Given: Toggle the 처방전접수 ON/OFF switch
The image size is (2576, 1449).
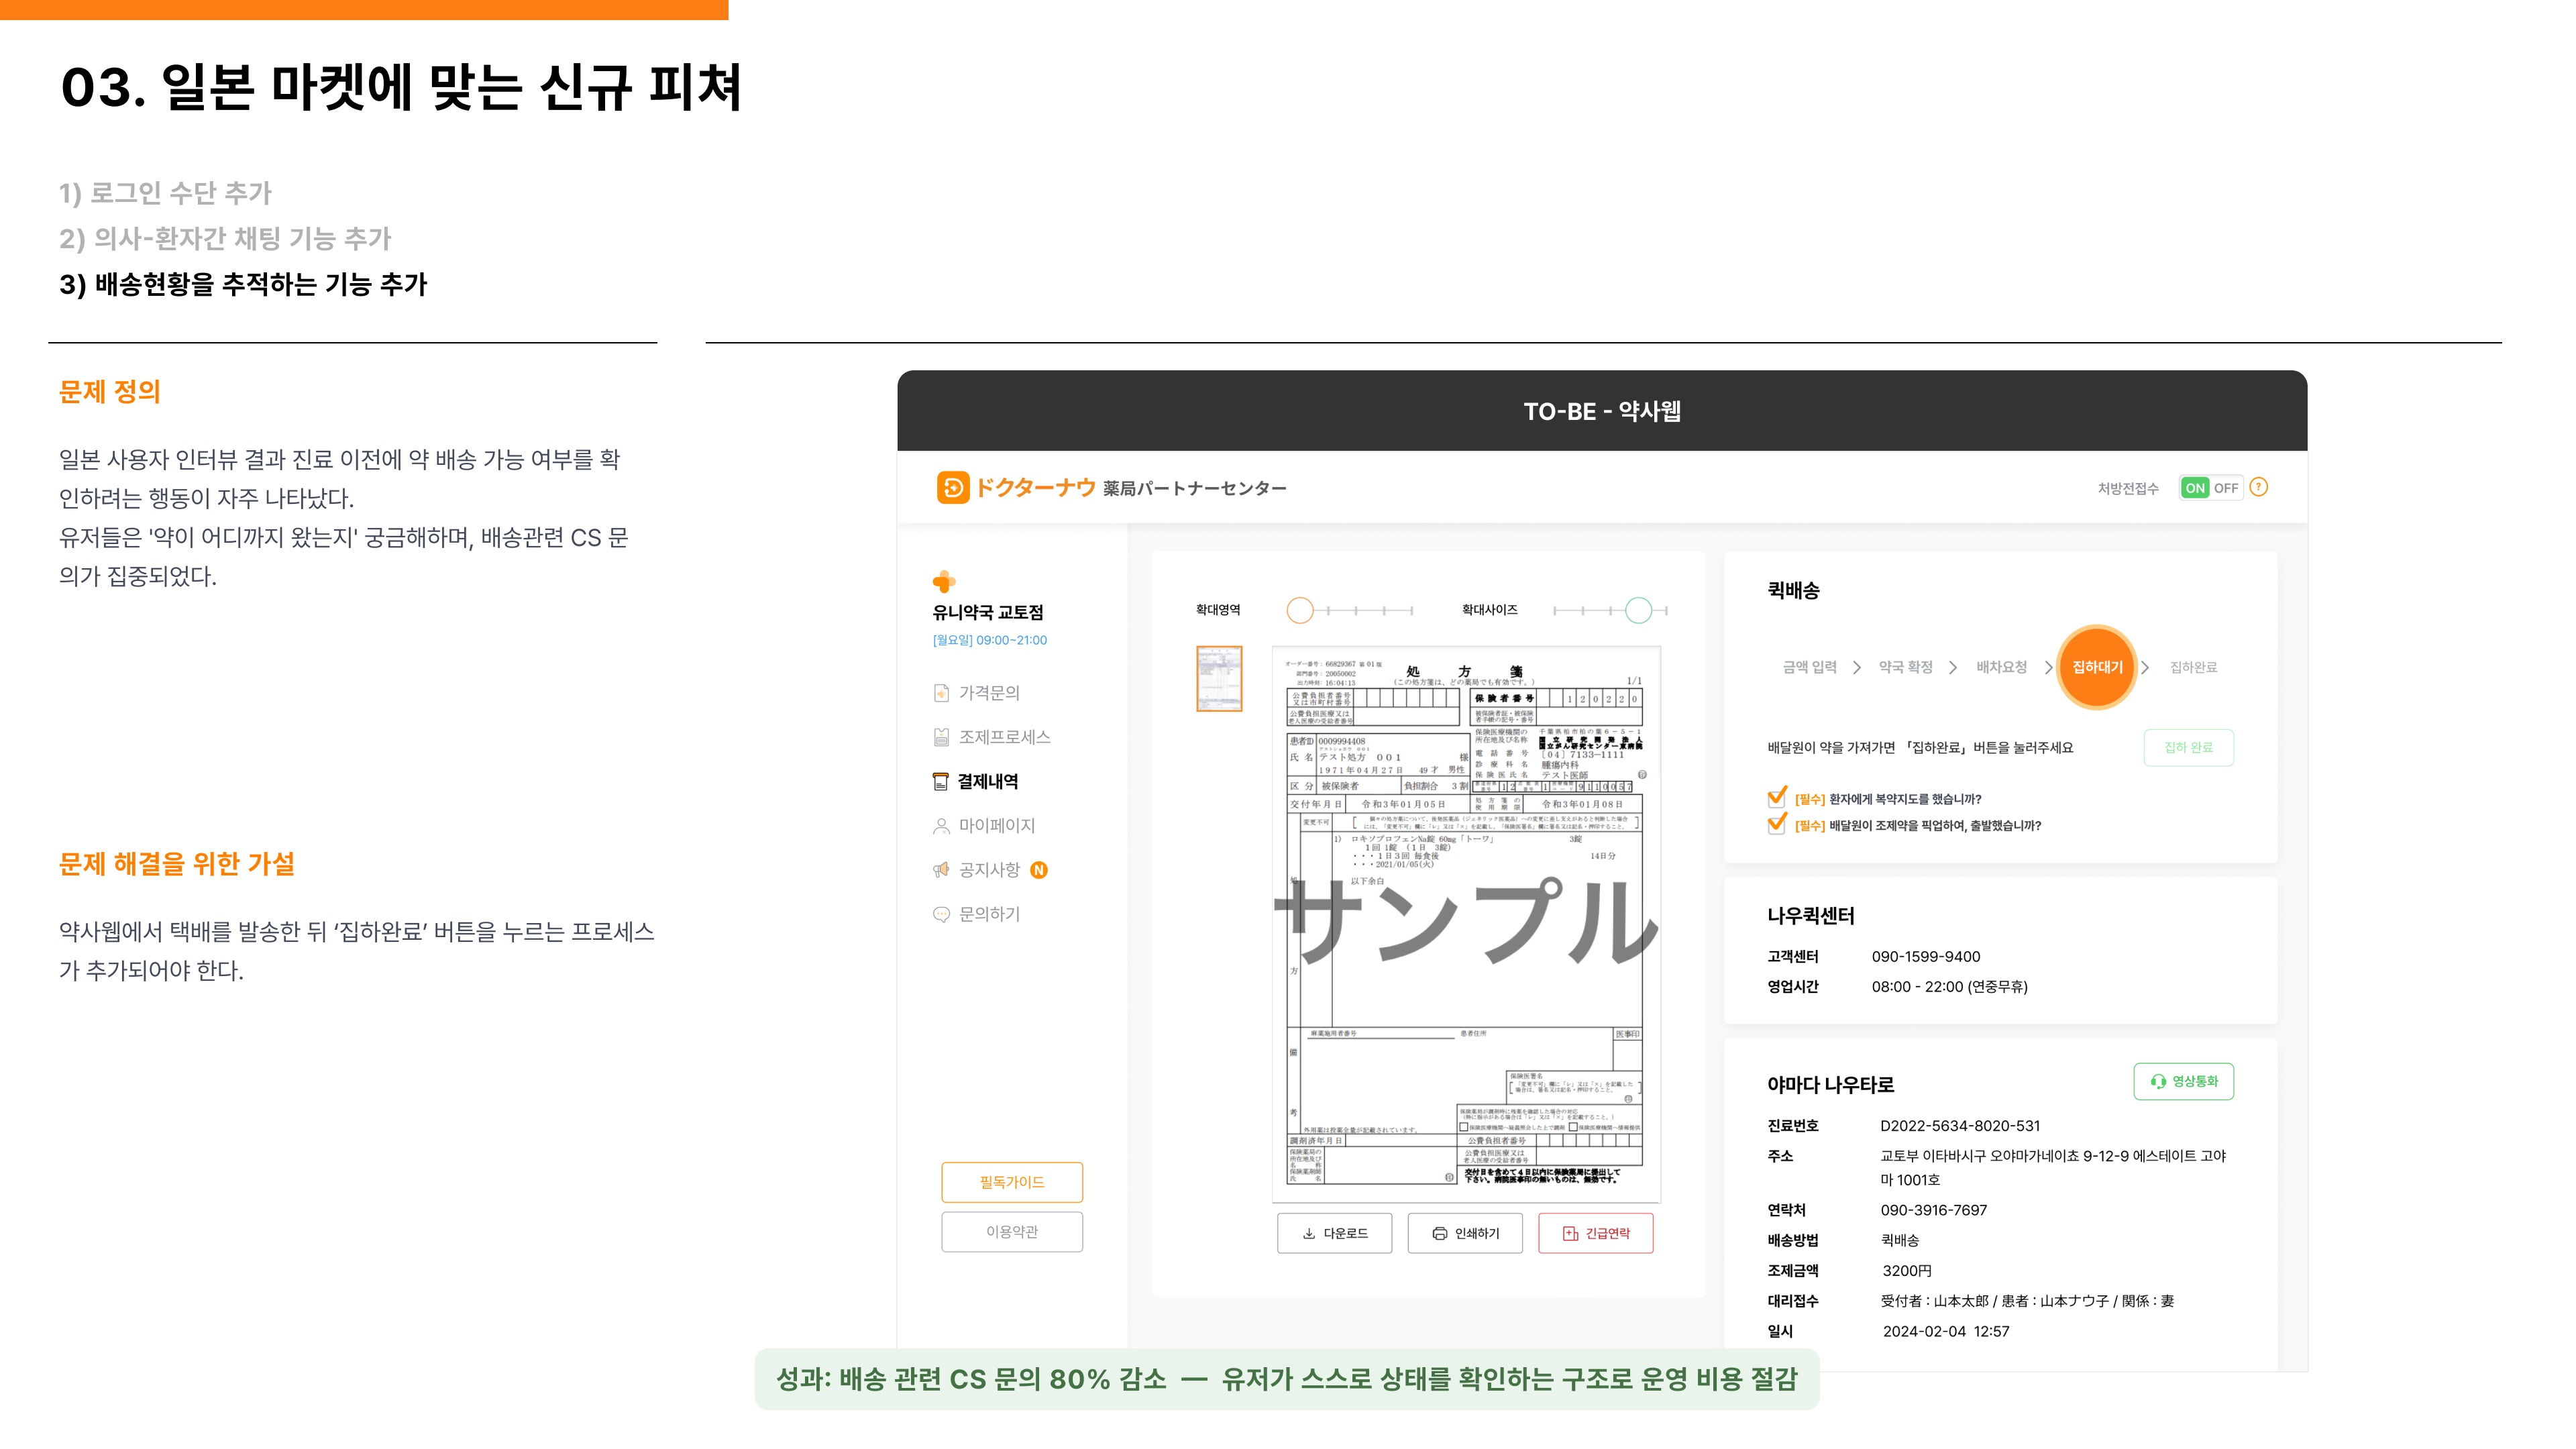Looking at the screenshot, I should point(2211,488).
